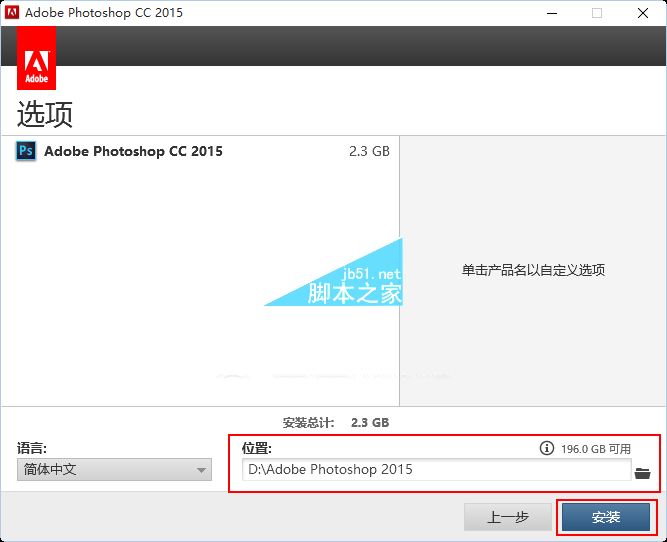Image resolution: width=667 pixels, height=542 pixels.
Task: Click the 选项 heading
Action: coord(45,114)
